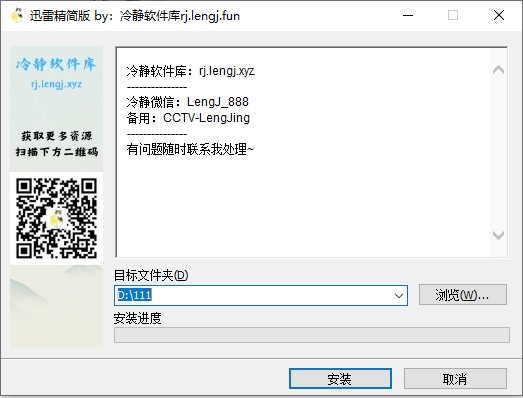Close the installer window
This screenshot has height=398, width=523.
coord(499,15)
